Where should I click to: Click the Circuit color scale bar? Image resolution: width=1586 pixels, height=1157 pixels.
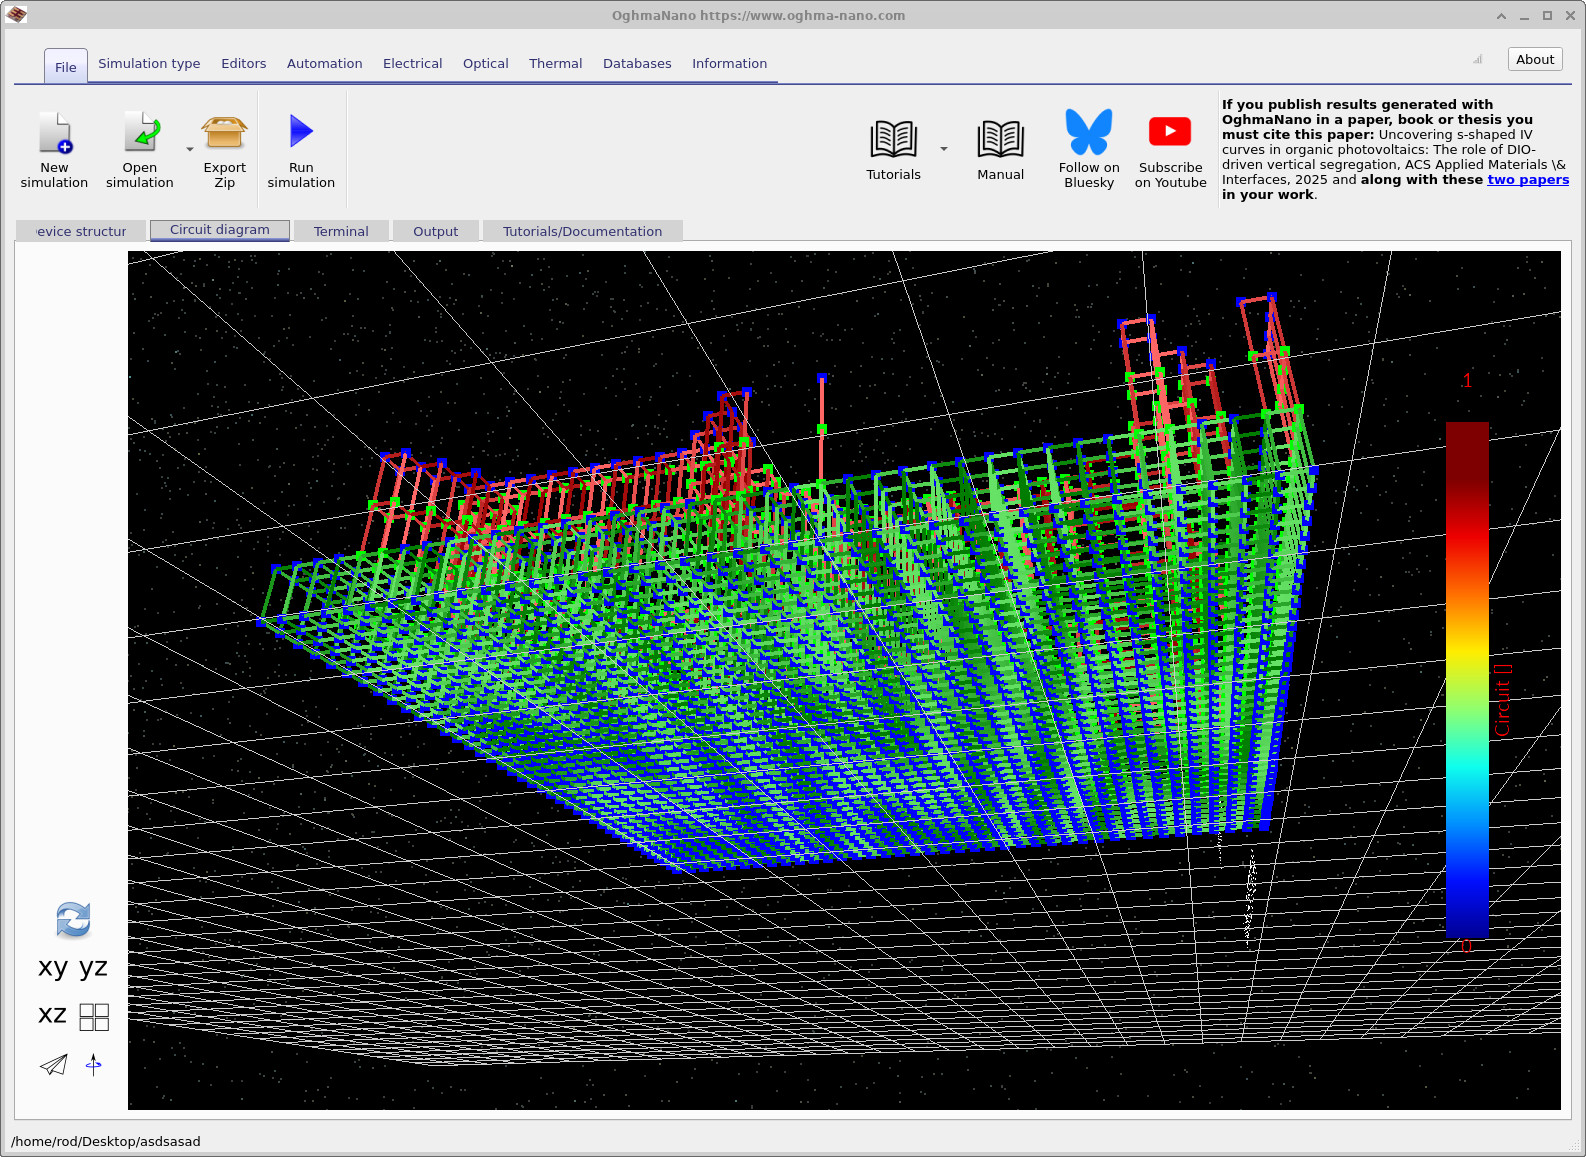tap(1467, 679)
